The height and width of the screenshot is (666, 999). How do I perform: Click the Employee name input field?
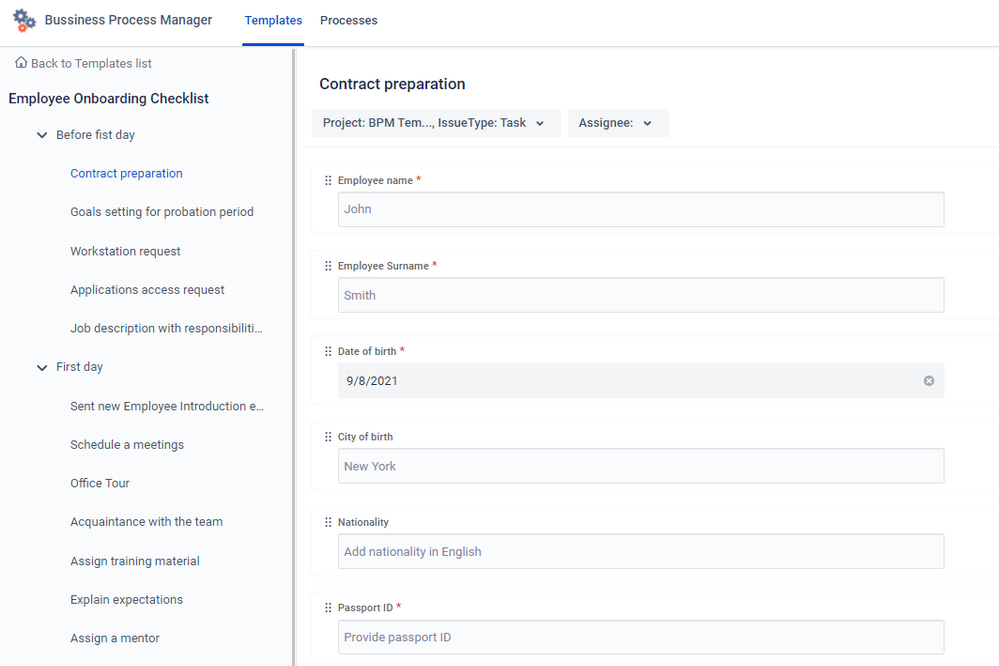click(641, 209)
